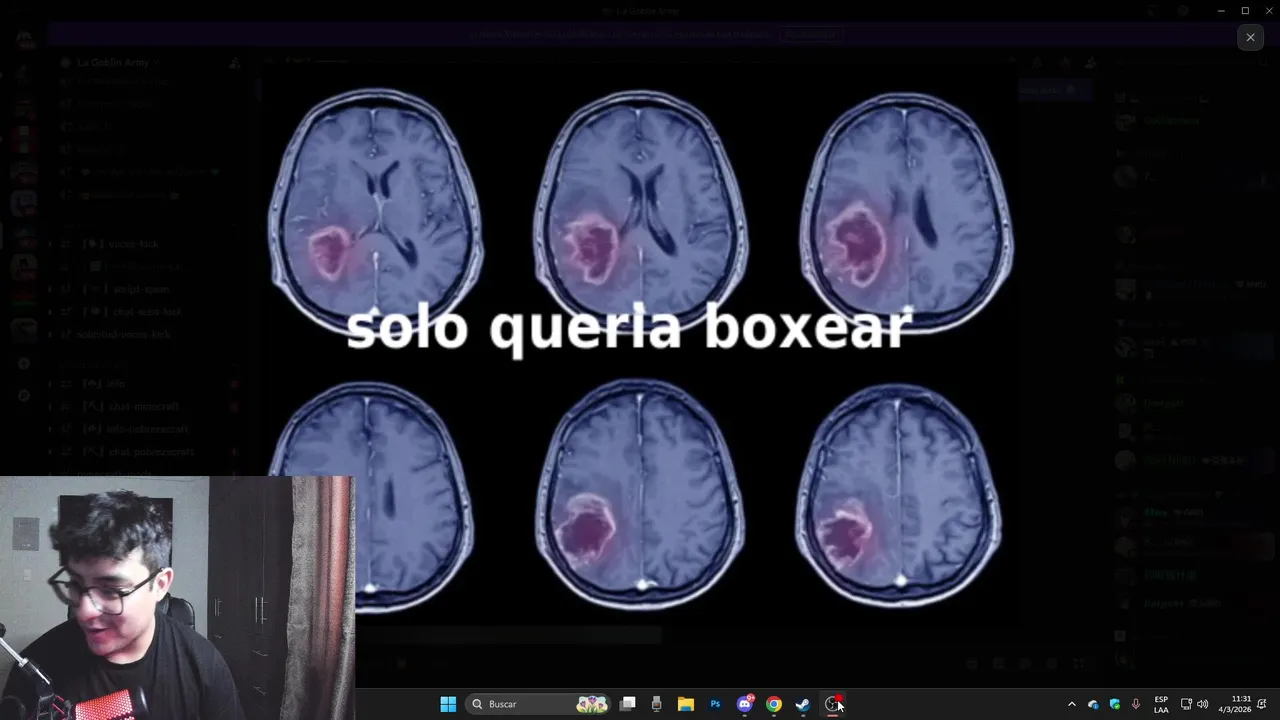Viewport: 1280px width, 720px height.
Task: Open network settings from the tray
Action: 1186,704
